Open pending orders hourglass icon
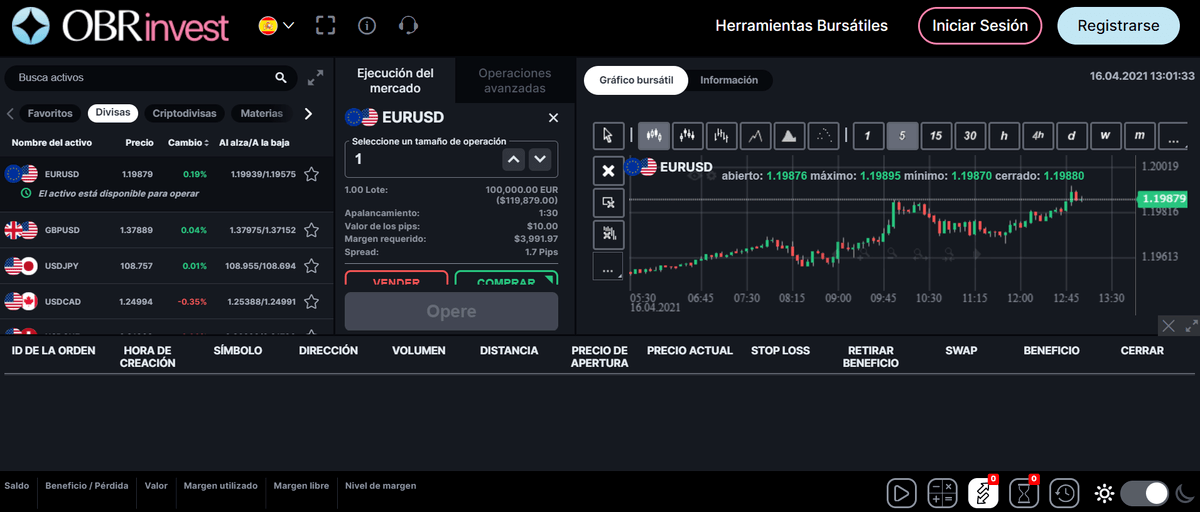The width and height of the screenshot is (1200, 512). [x=1023, y=493]
